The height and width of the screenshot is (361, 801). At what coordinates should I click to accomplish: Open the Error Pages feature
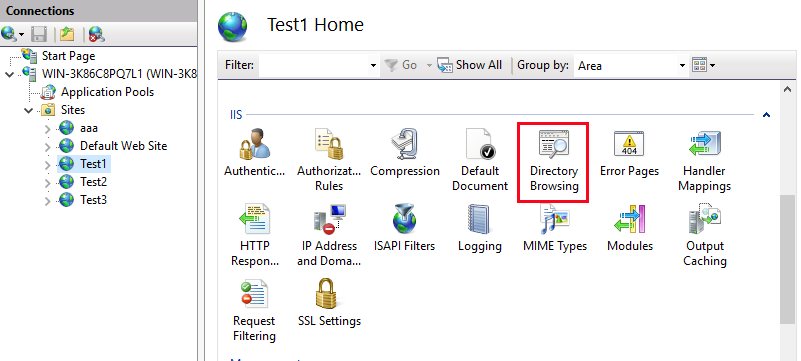coord(629,153)
